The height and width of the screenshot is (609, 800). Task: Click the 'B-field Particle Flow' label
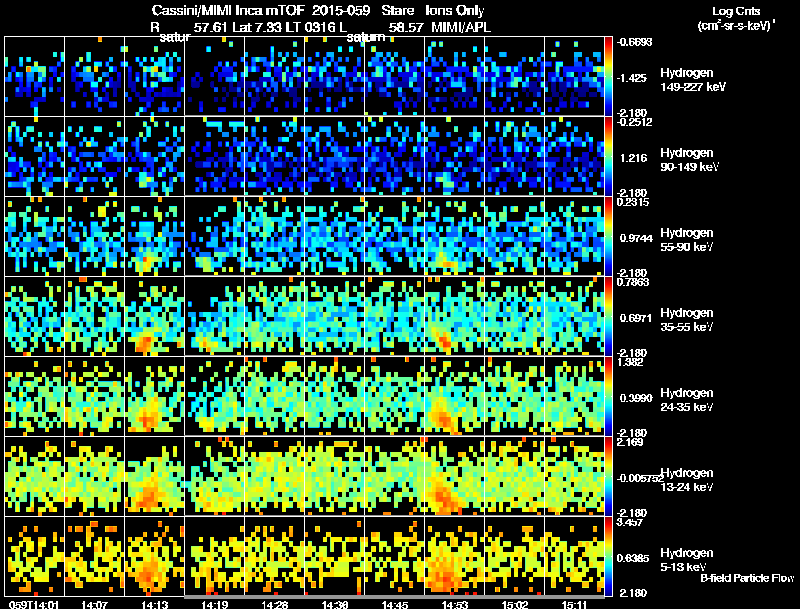(x=747, y=578)
